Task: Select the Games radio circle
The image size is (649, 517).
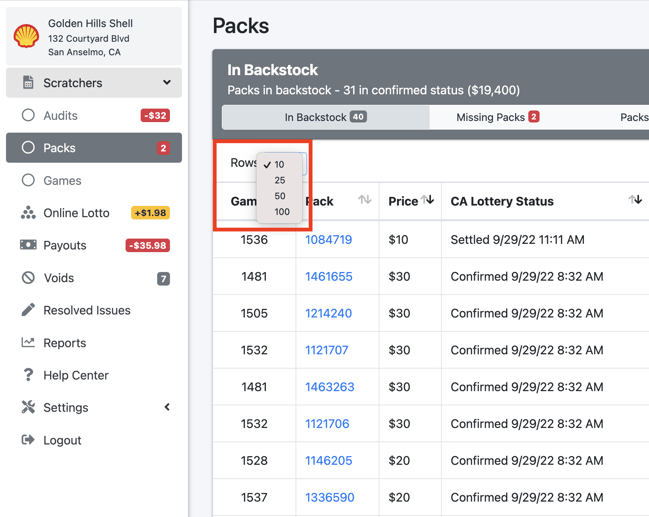Action: 28,181
